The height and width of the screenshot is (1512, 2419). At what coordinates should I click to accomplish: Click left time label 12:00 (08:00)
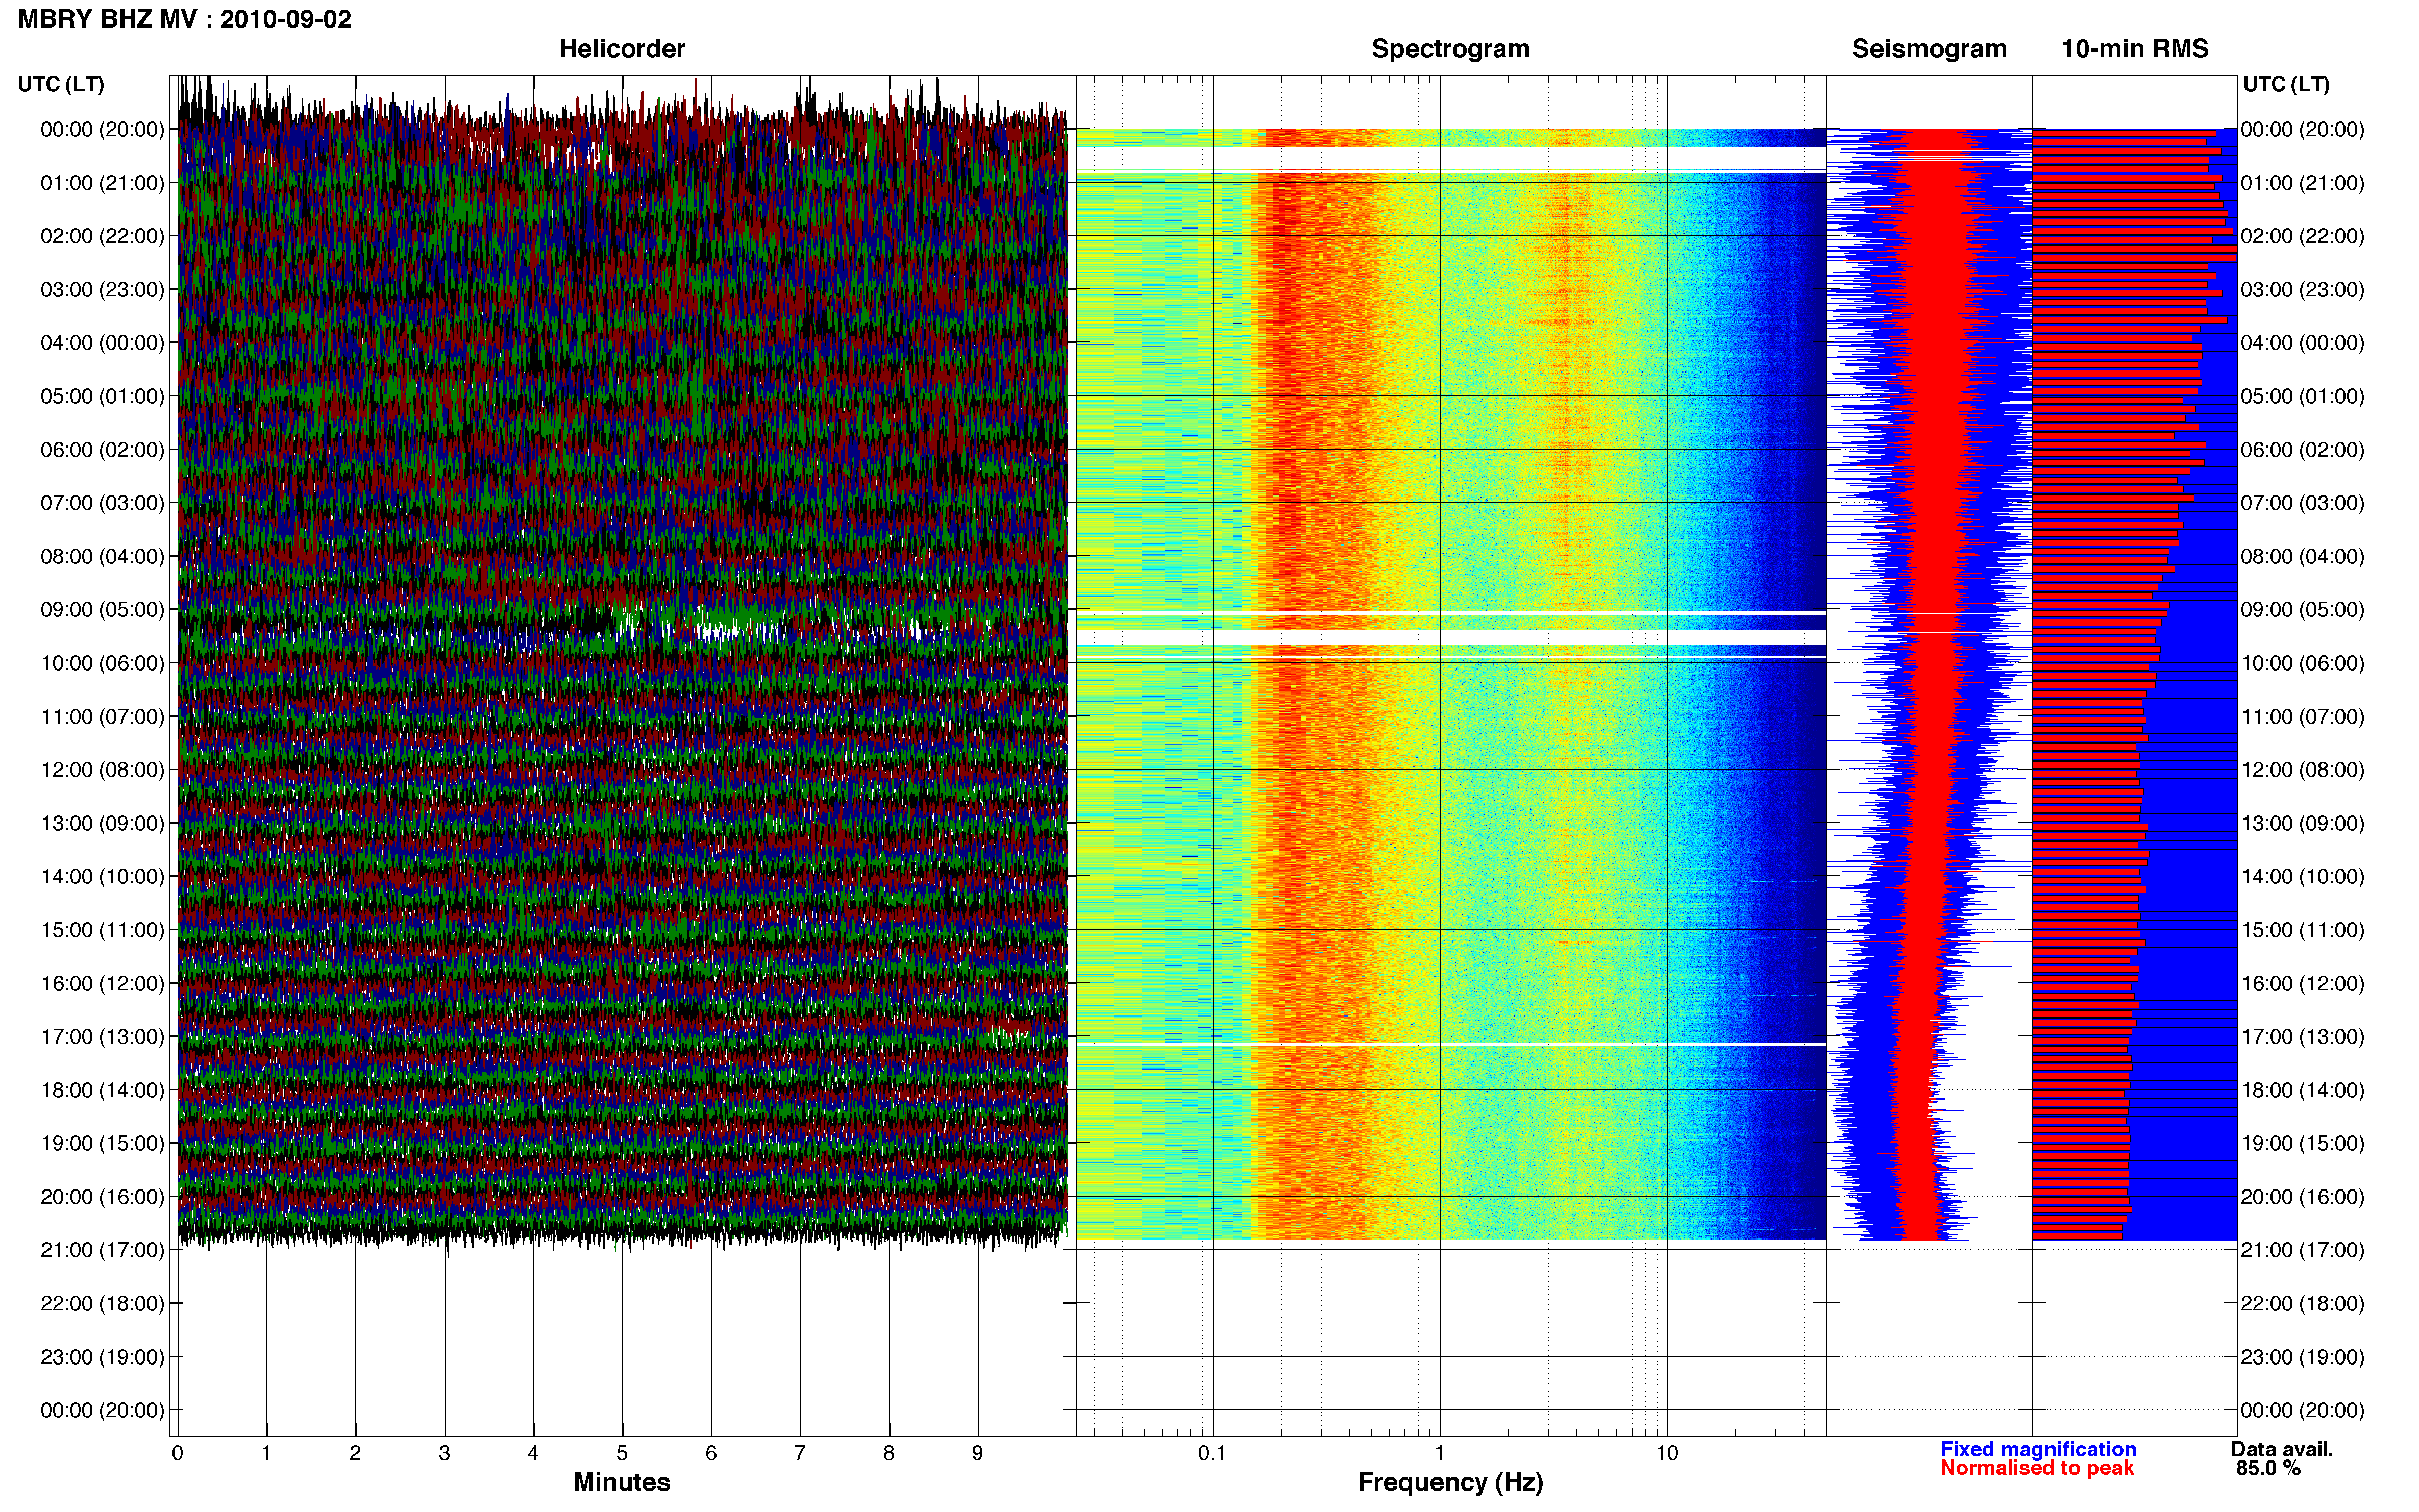point(102,770)
